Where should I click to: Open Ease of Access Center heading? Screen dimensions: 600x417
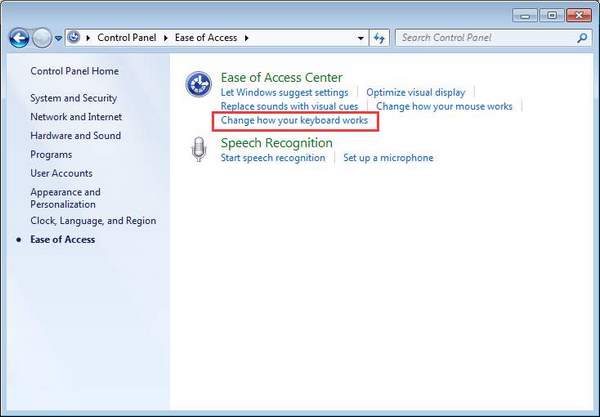pyautogui.click(x=282, y=77)
